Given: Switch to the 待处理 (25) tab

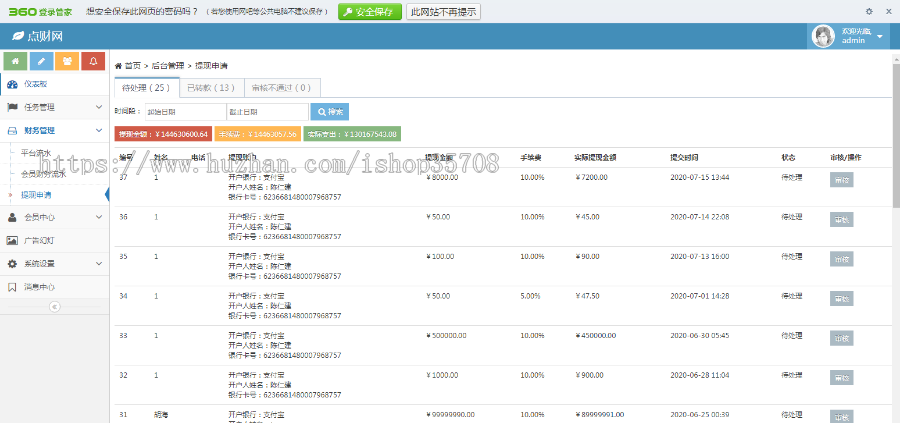Looking at the screenshot, I should coord(147,88).
